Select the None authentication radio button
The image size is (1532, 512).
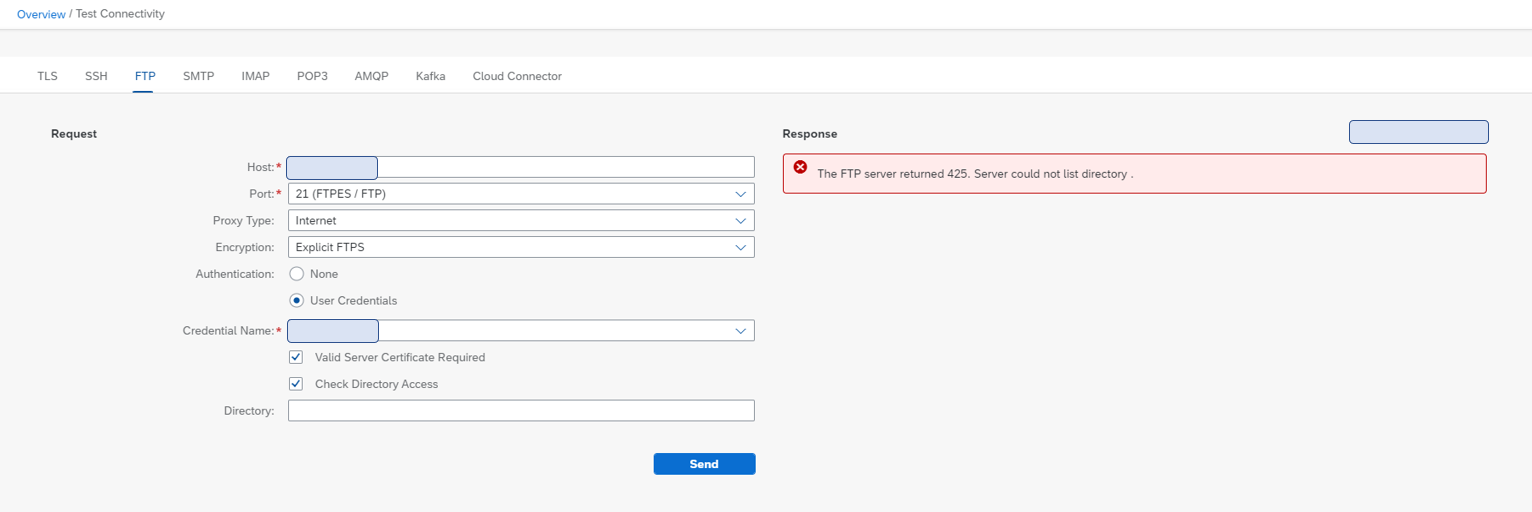(296, 274)
